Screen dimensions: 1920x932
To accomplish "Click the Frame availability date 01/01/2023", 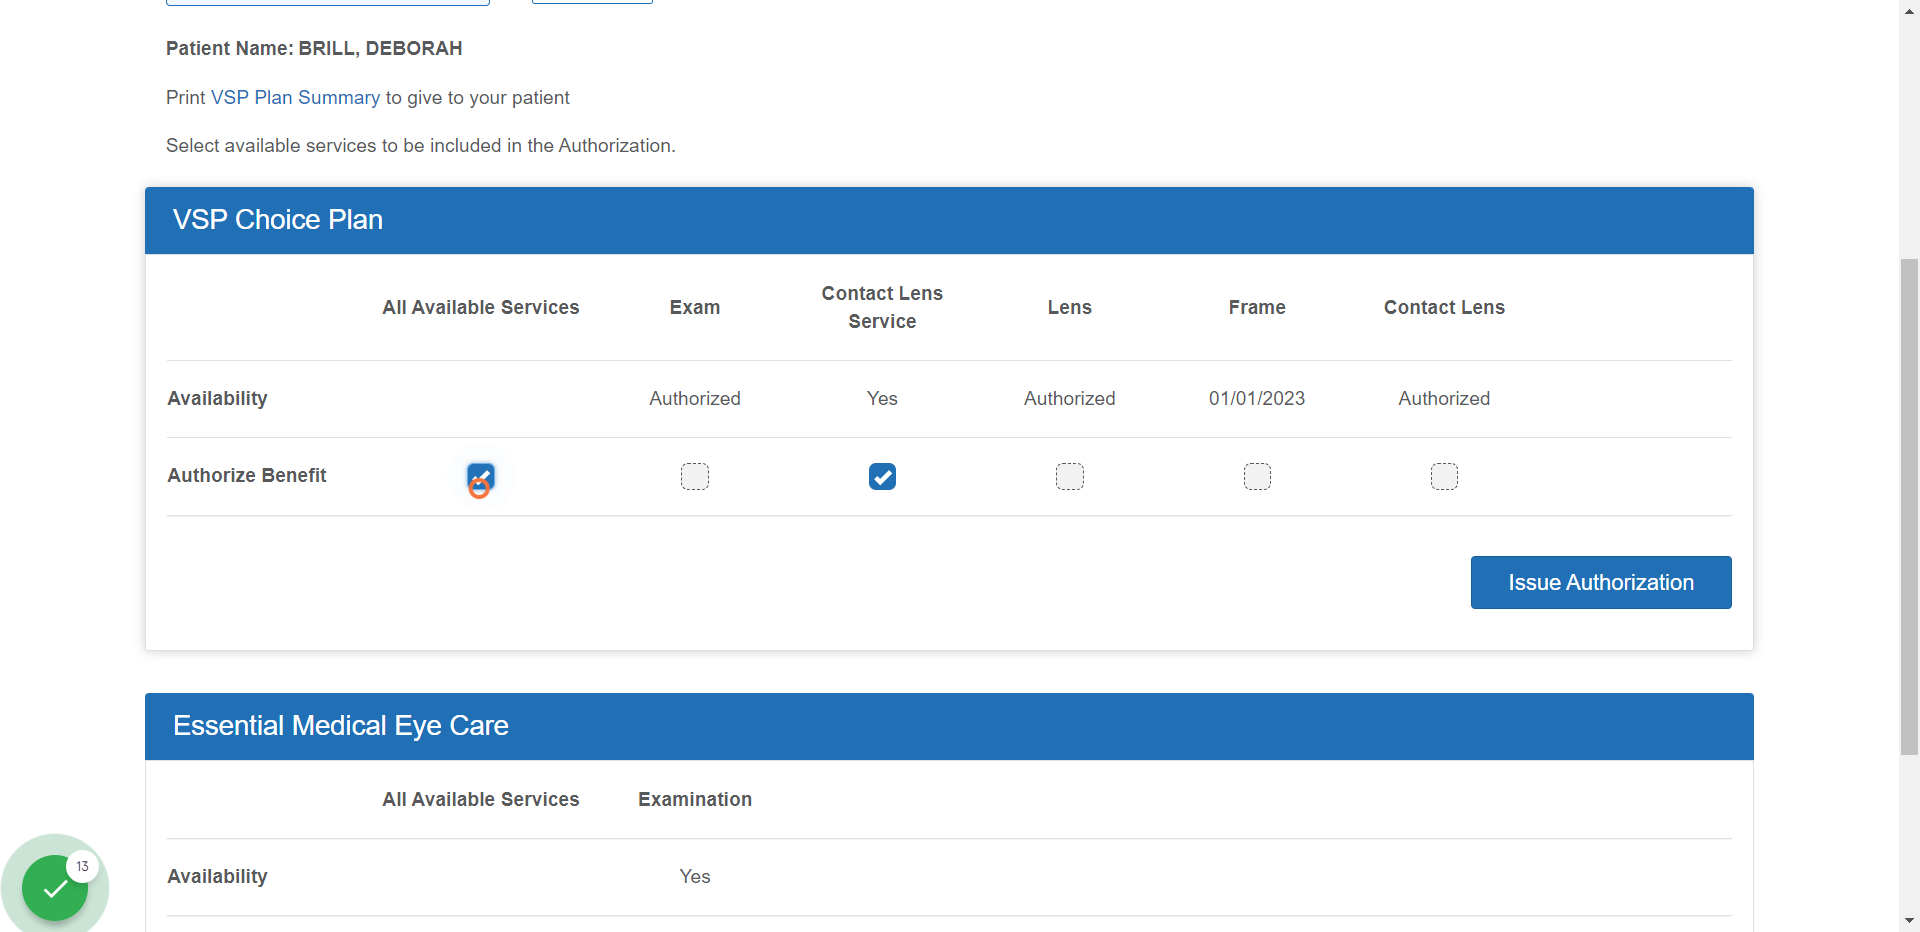I will point(1257,399).
